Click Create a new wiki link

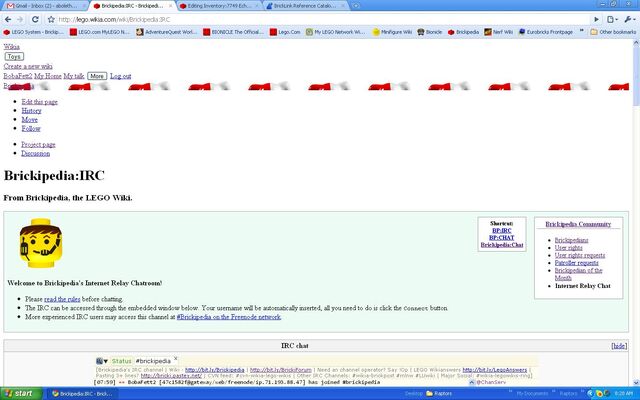28,66
